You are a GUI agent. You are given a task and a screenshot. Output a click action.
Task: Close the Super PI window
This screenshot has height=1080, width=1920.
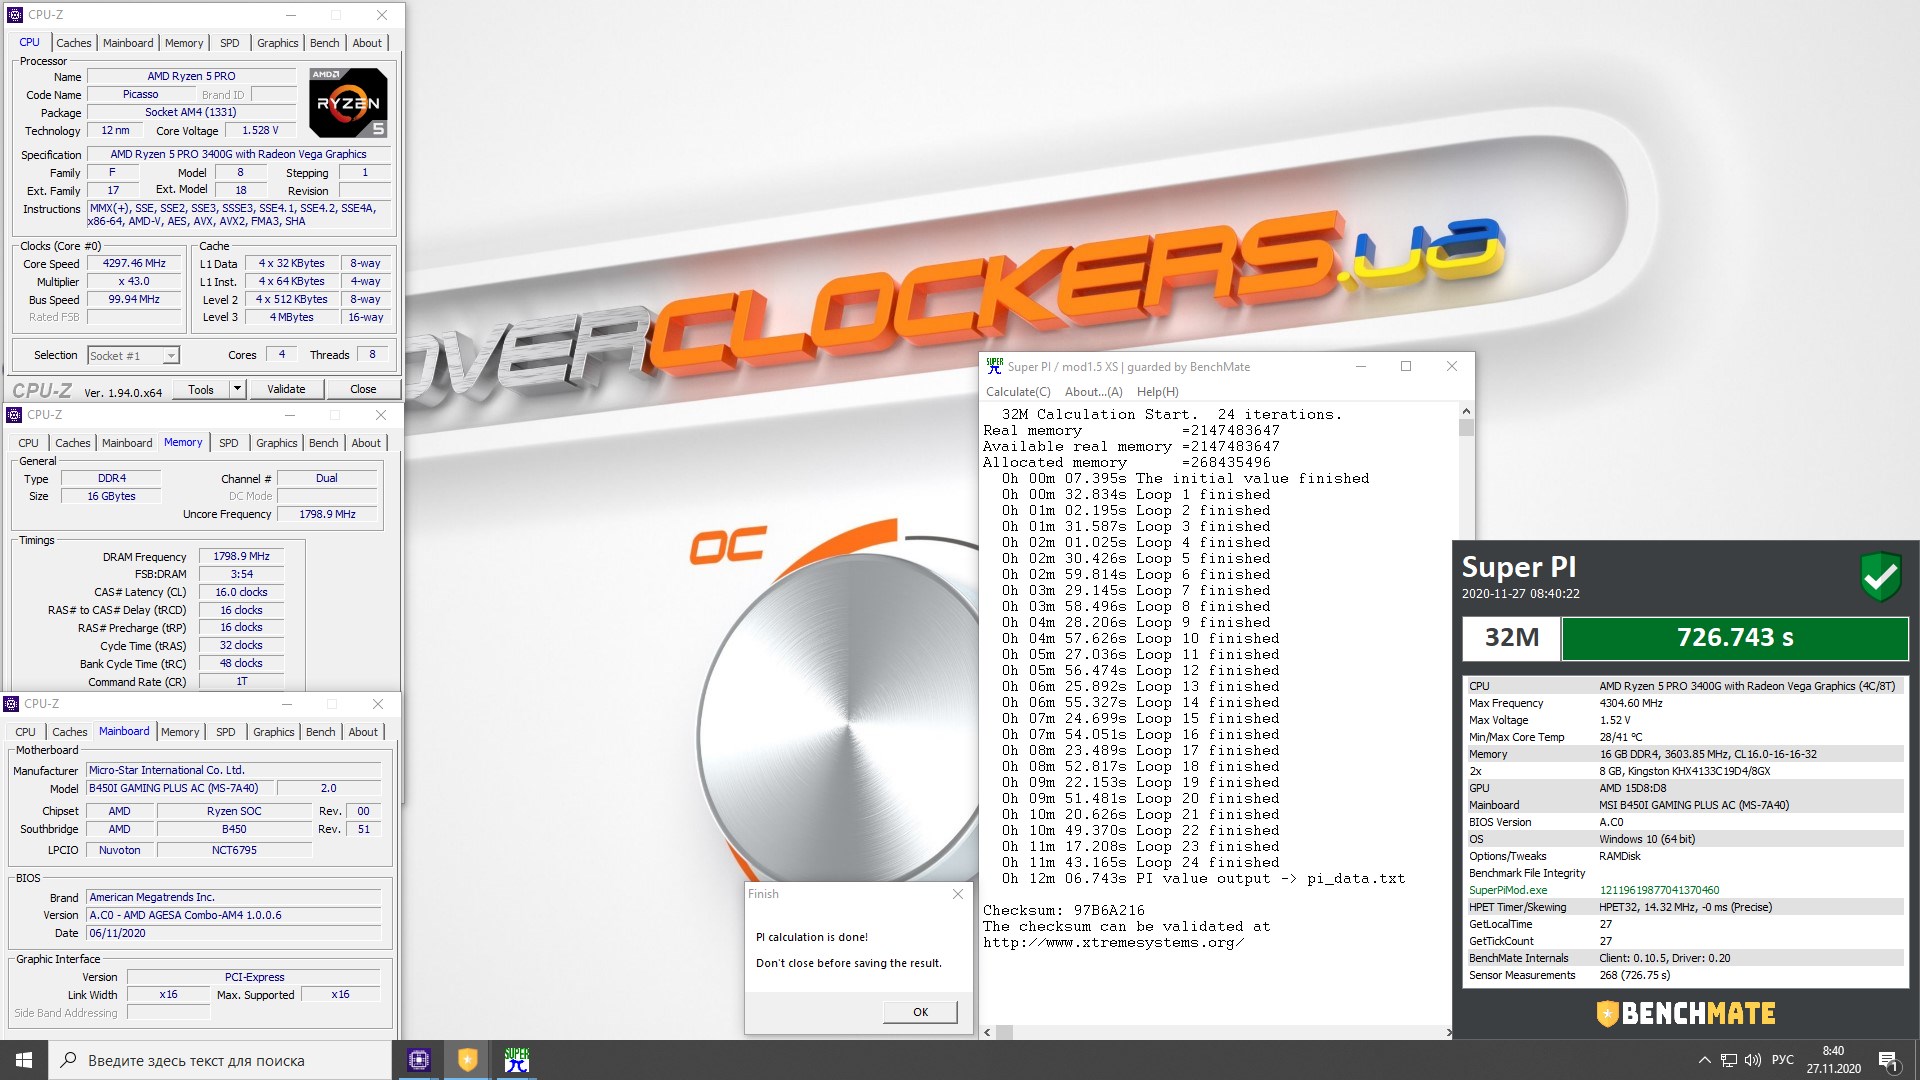click(x=1452, y=366)
